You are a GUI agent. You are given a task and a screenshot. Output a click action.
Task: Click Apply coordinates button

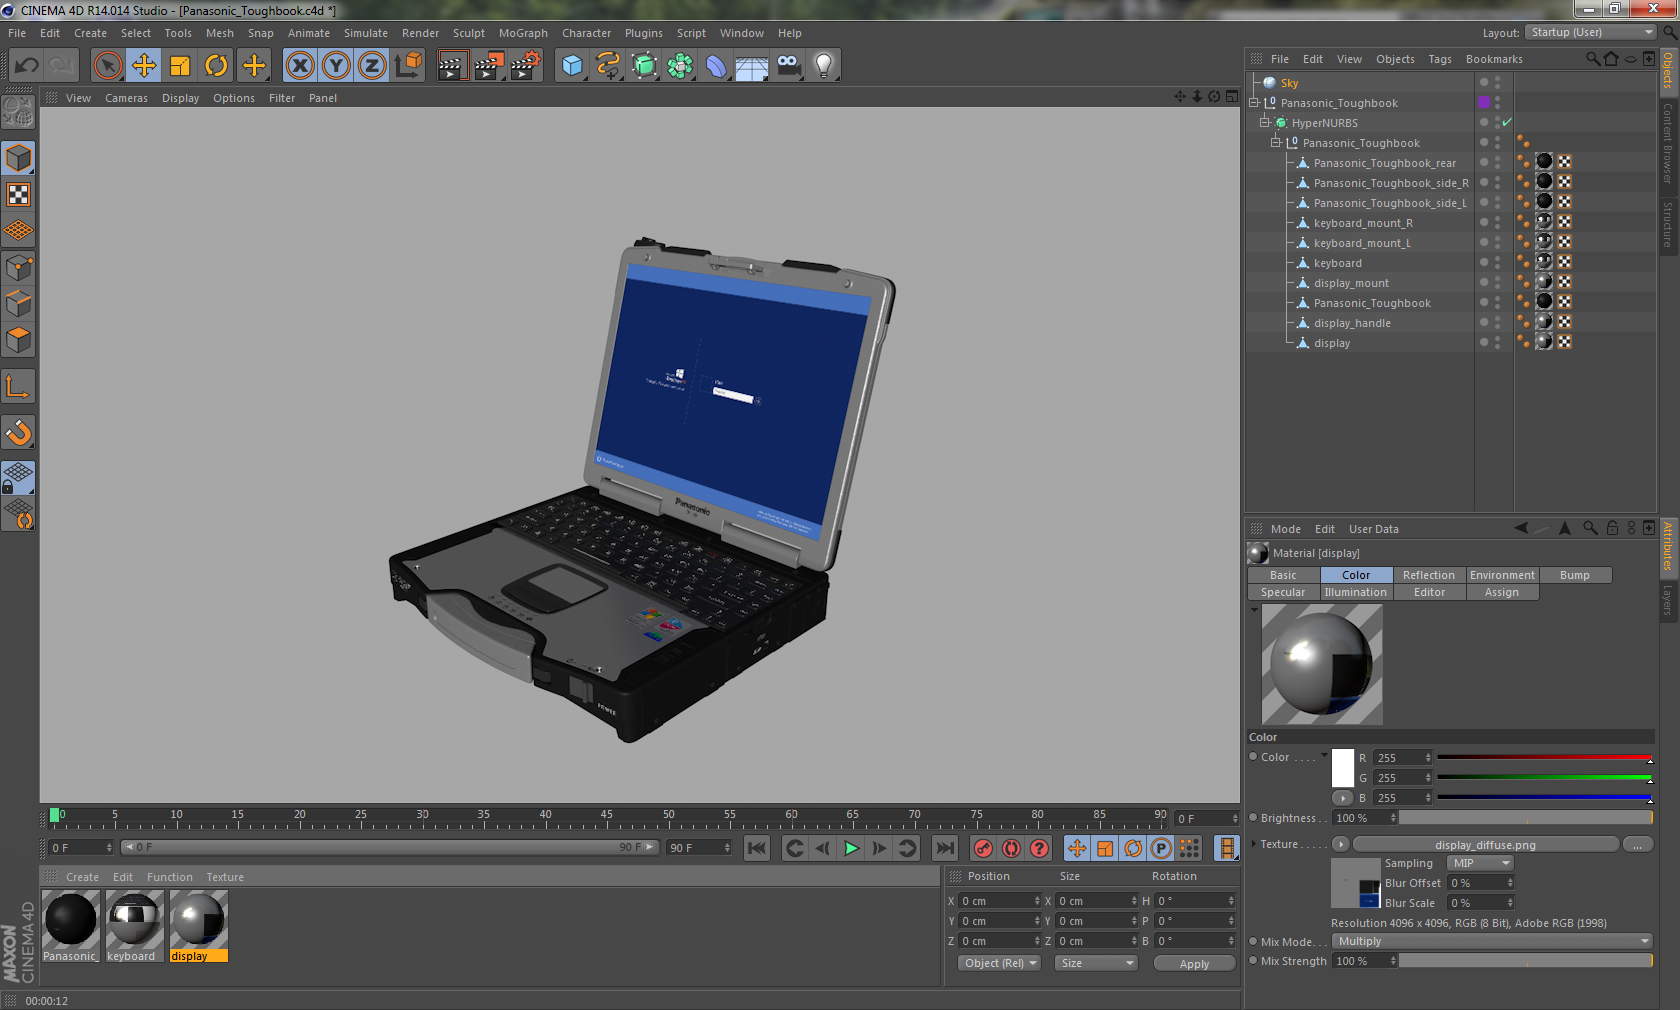point(1194,964)
